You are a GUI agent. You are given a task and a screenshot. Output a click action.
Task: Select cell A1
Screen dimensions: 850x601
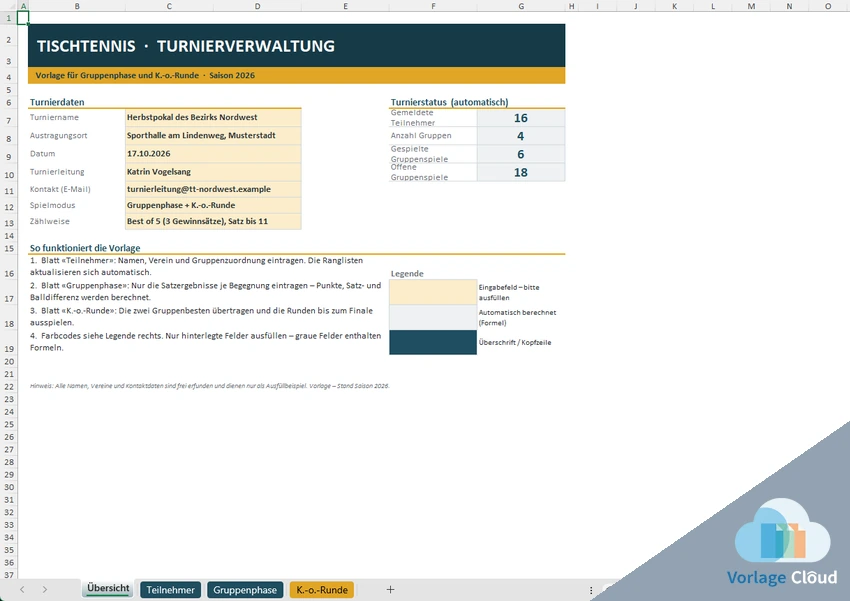[23, 18]
